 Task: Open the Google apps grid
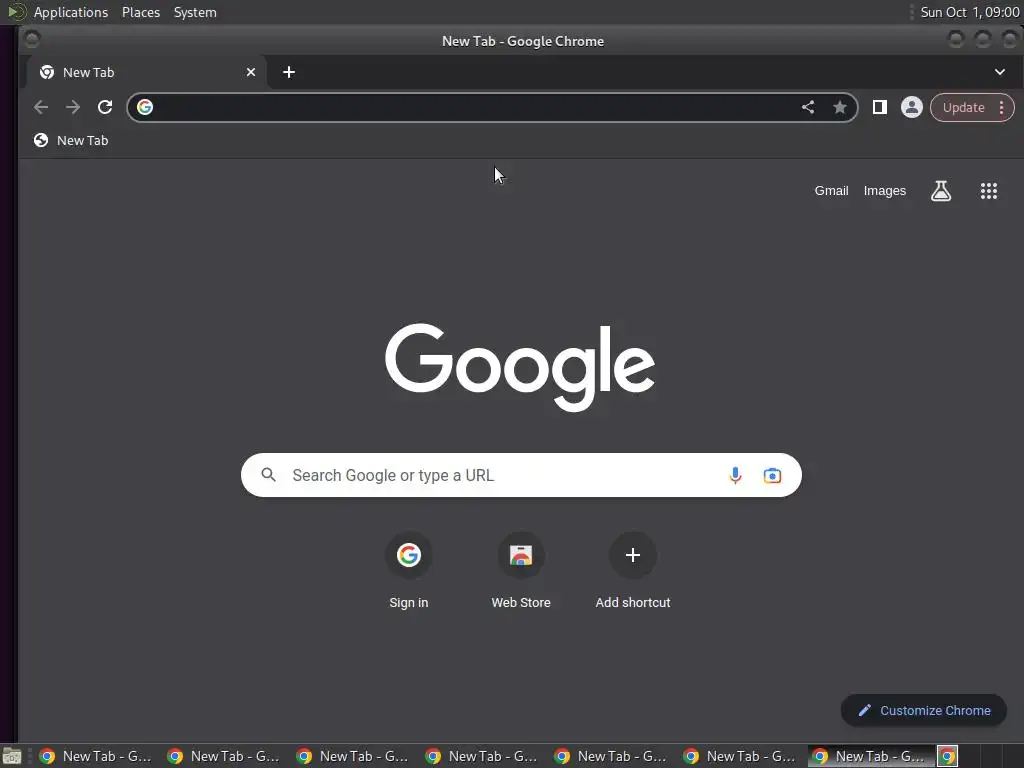(x=989, y=191)
